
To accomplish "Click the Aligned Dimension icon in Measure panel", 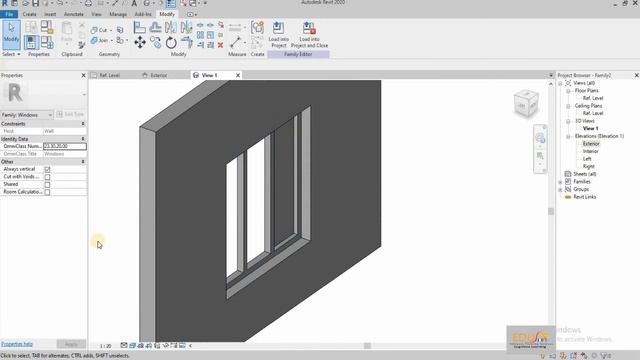I will click(x=235, y=27).
